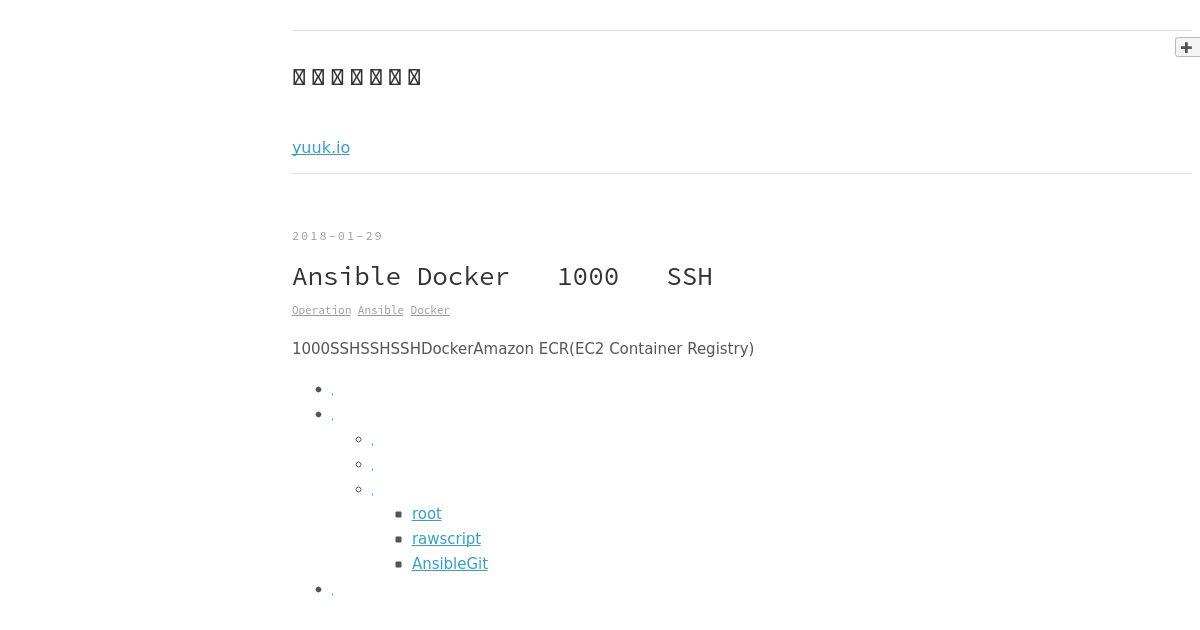Jump to the AnsibleGit section in the contents
This screenshot has height=630, width=1200.
coord(450,564)
